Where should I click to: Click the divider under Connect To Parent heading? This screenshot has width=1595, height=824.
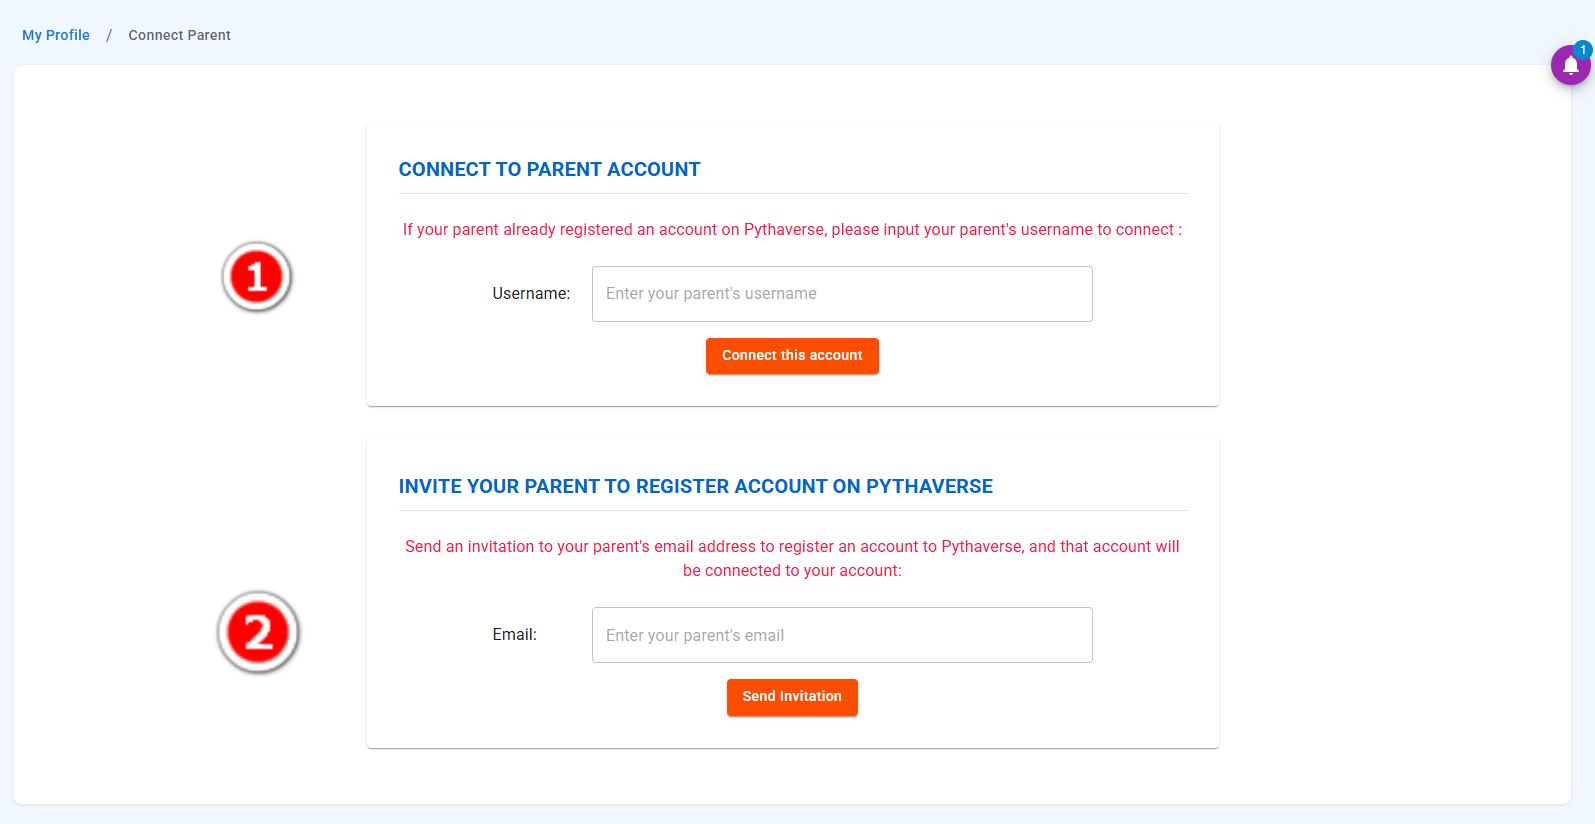point(792,194)
